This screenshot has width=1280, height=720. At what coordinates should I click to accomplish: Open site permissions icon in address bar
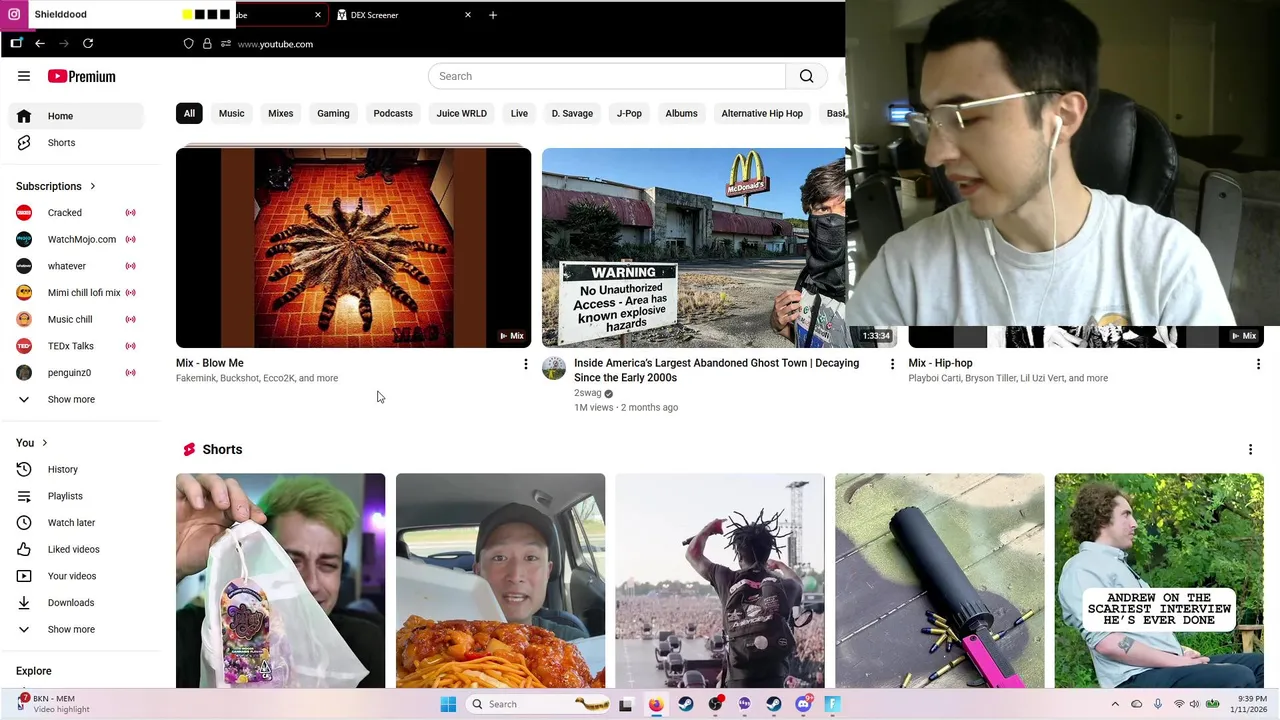225,44
